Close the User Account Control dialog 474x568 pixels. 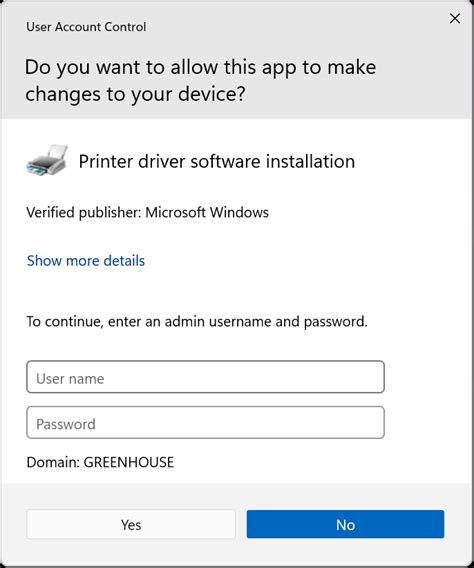click(x=455, y=18)
